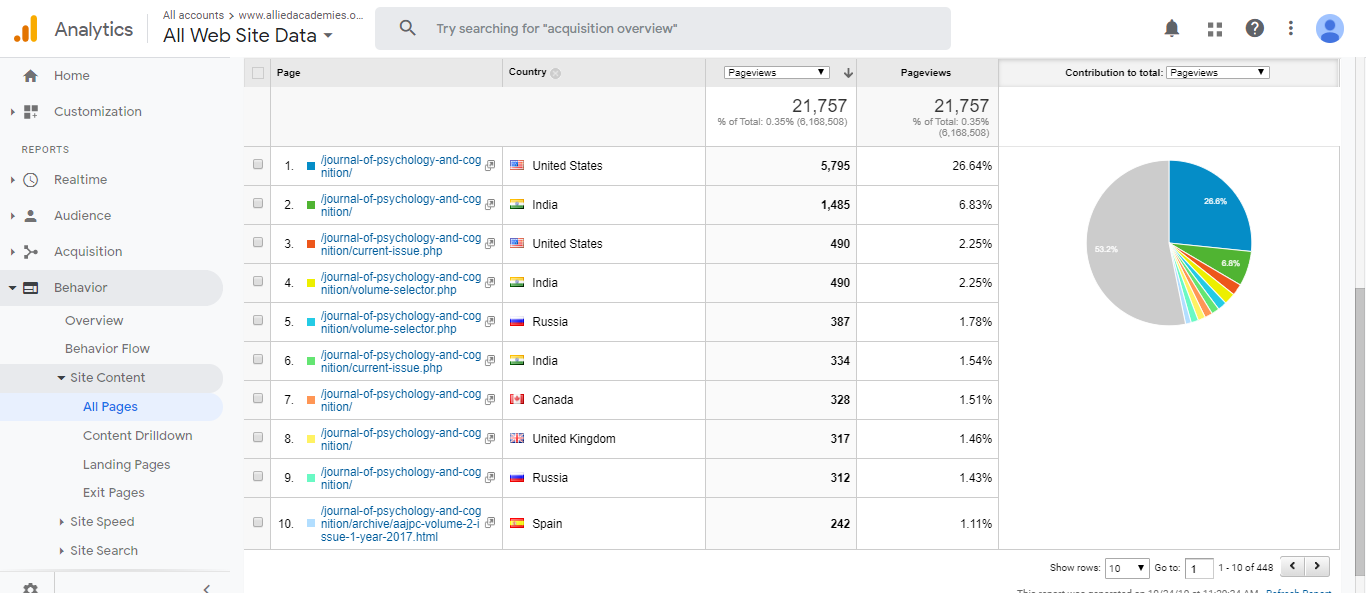1366x593 pixels.
Task: Tick the checkbox for row 5 Russia
Action: 258,321
